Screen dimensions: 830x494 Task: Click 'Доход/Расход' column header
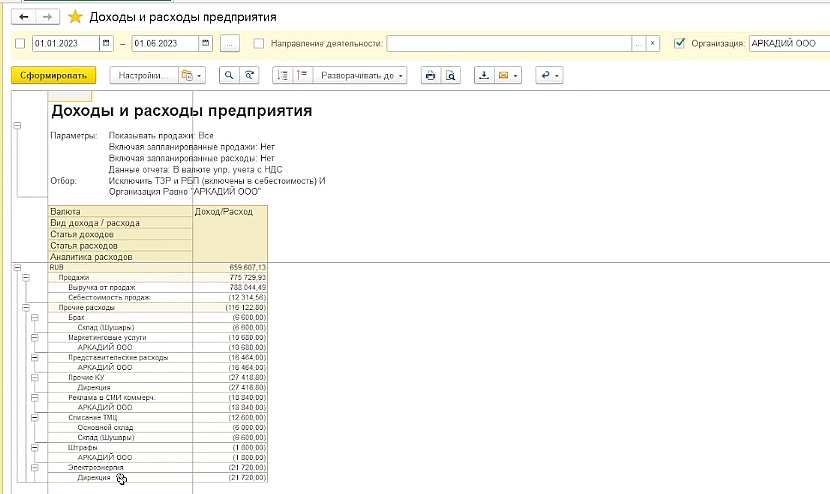[x=230, y=233]
